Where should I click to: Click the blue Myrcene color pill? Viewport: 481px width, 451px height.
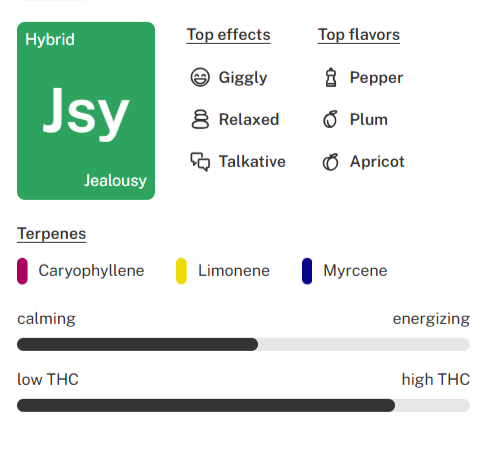307,271
